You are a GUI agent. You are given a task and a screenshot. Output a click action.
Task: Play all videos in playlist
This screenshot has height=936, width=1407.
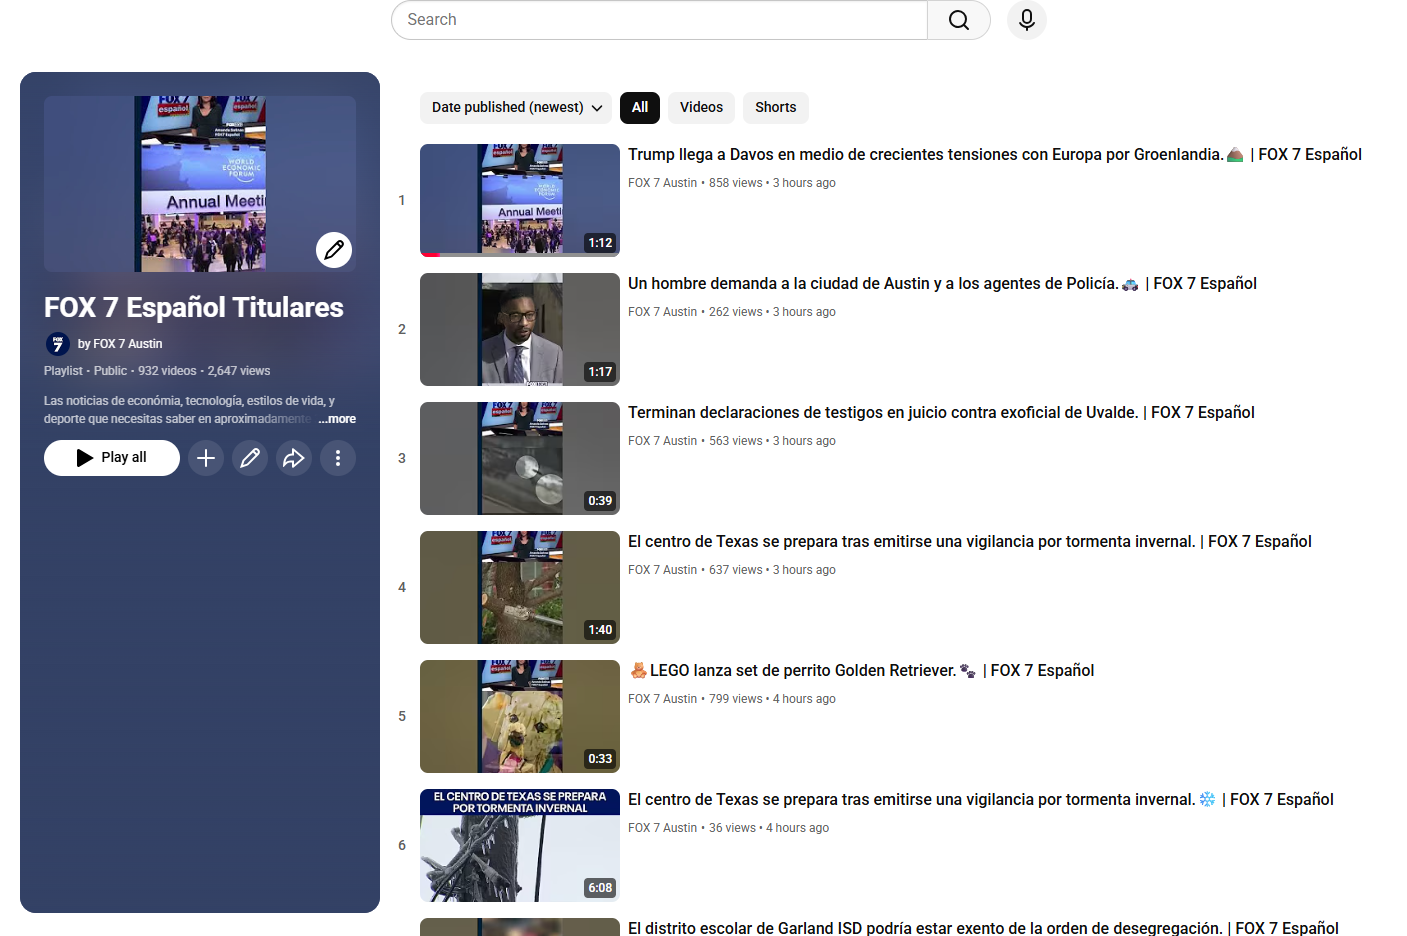(x=112, y=458)
